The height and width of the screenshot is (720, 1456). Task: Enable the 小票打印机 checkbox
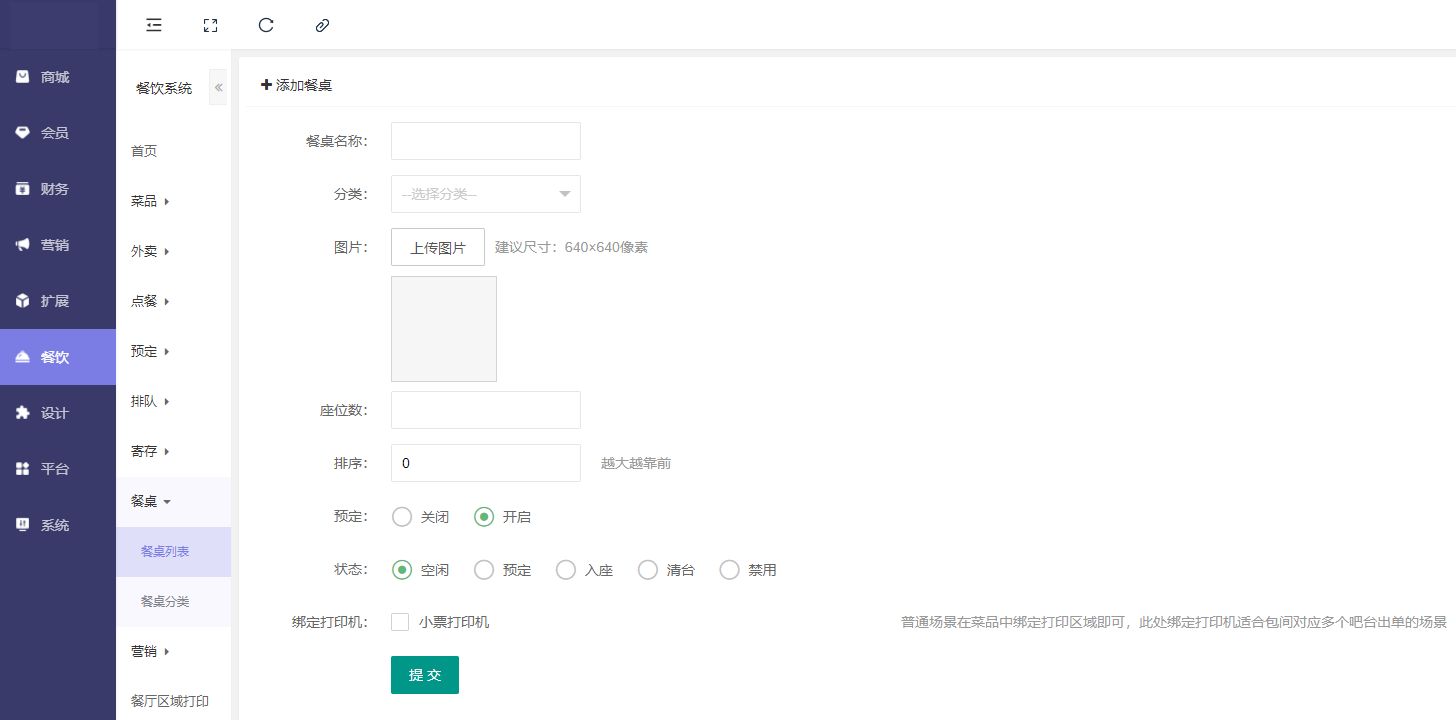(x=400, y=622)
